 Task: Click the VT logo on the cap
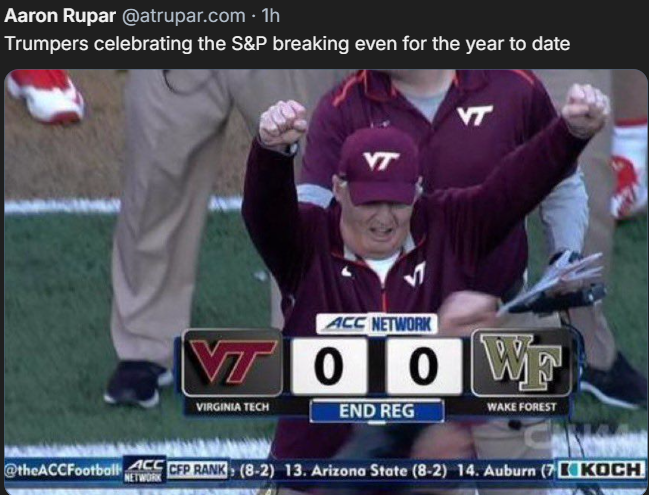381,161
